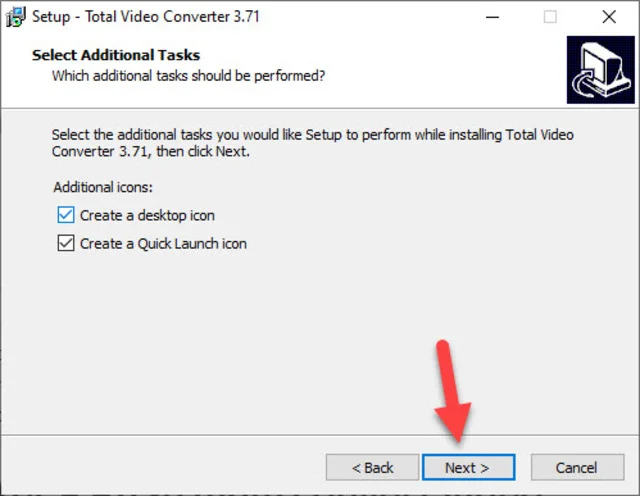The height and width of the screenshot is (496, 640).
Task: Click the wizard computer image in header
Action: 600,69
